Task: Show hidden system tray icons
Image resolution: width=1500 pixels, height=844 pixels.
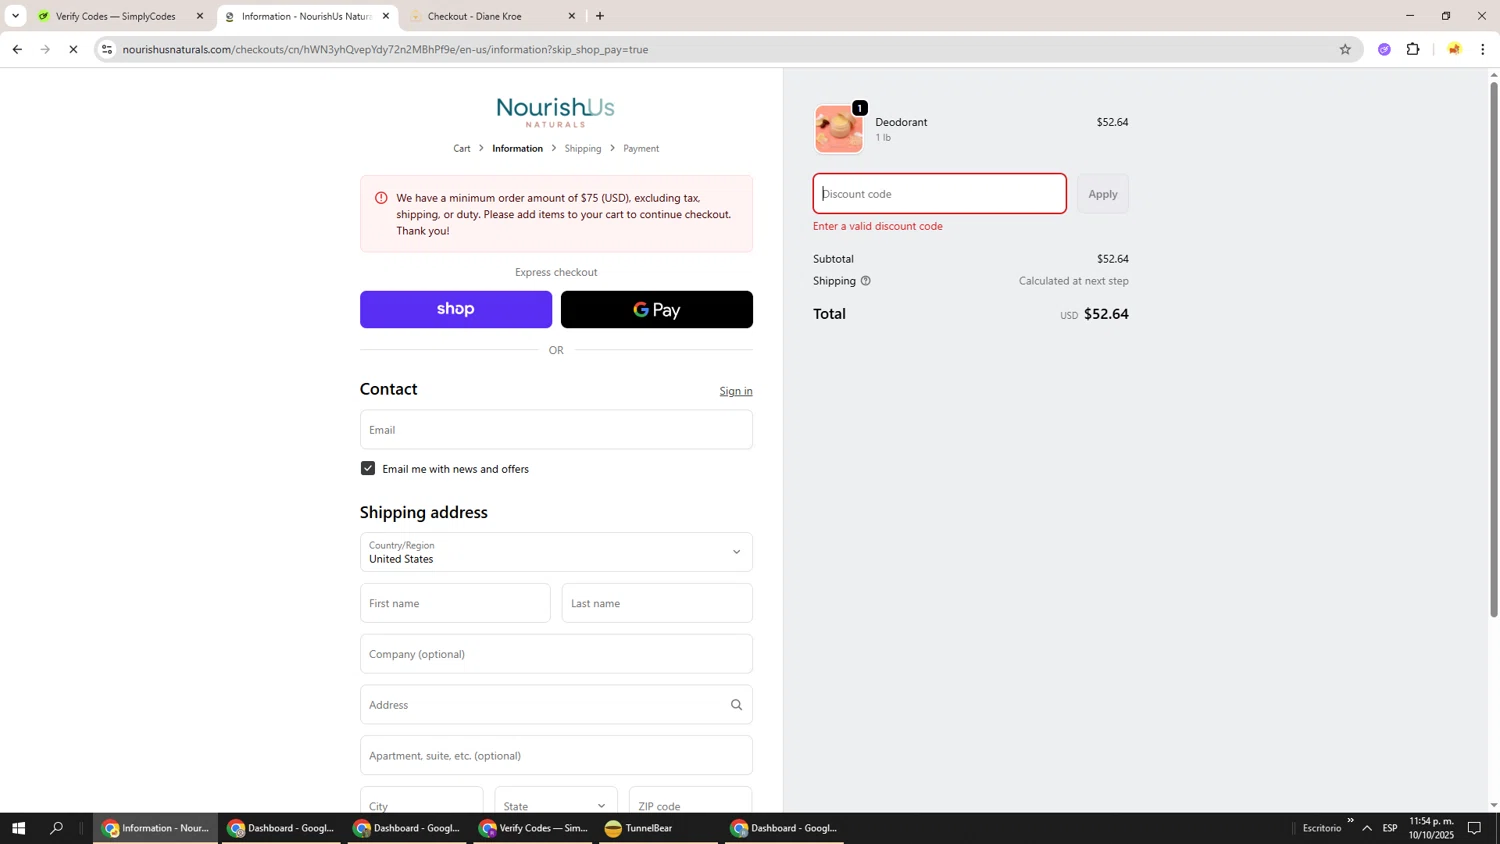Action: 1367,828
